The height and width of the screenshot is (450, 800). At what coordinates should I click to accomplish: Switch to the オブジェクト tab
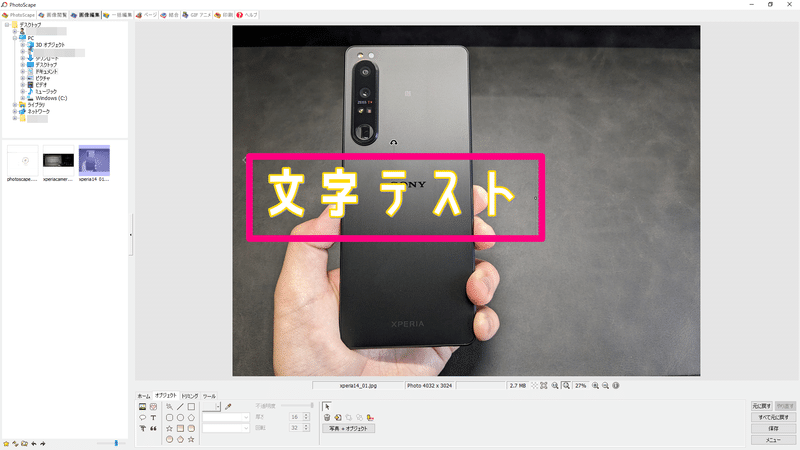165,395
